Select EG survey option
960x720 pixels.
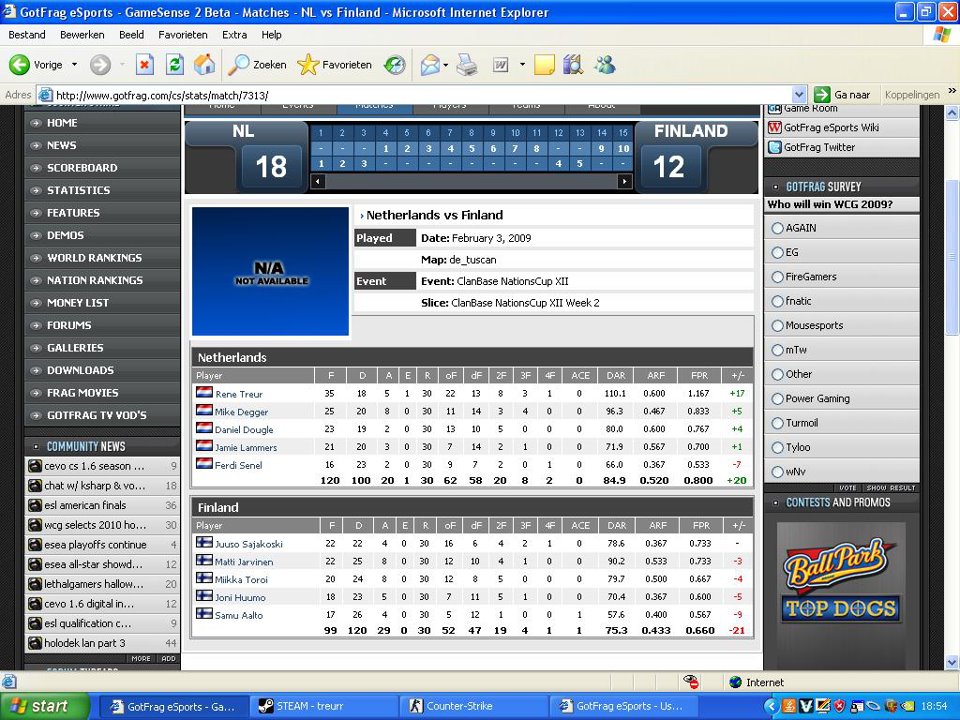[777, 252]
